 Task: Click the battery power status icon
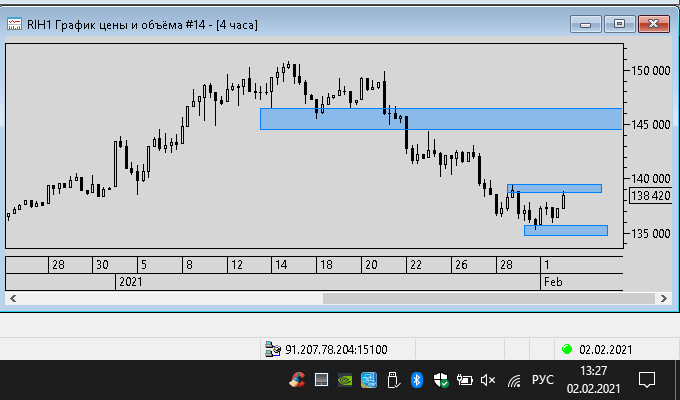[464, 380]
